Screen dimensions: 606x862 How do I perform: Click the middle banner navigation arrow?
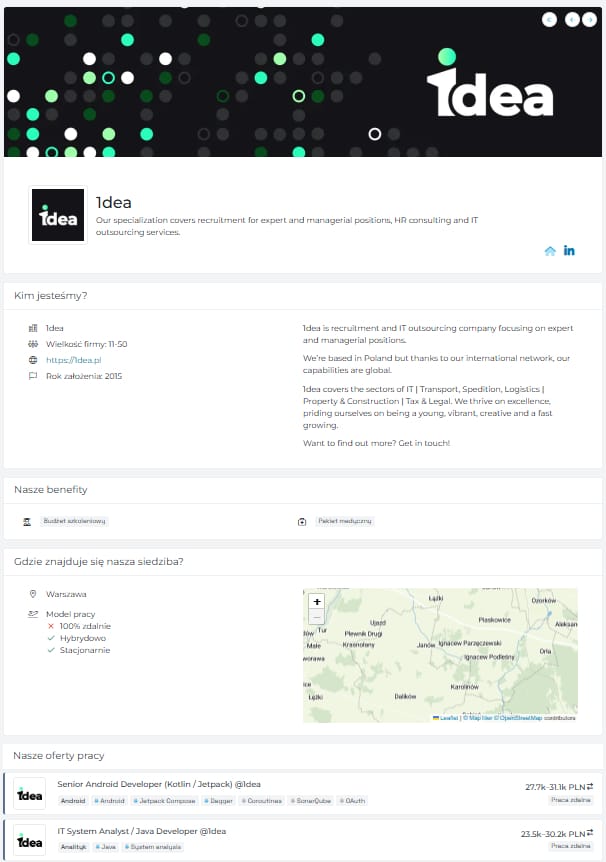coord(571,19)
